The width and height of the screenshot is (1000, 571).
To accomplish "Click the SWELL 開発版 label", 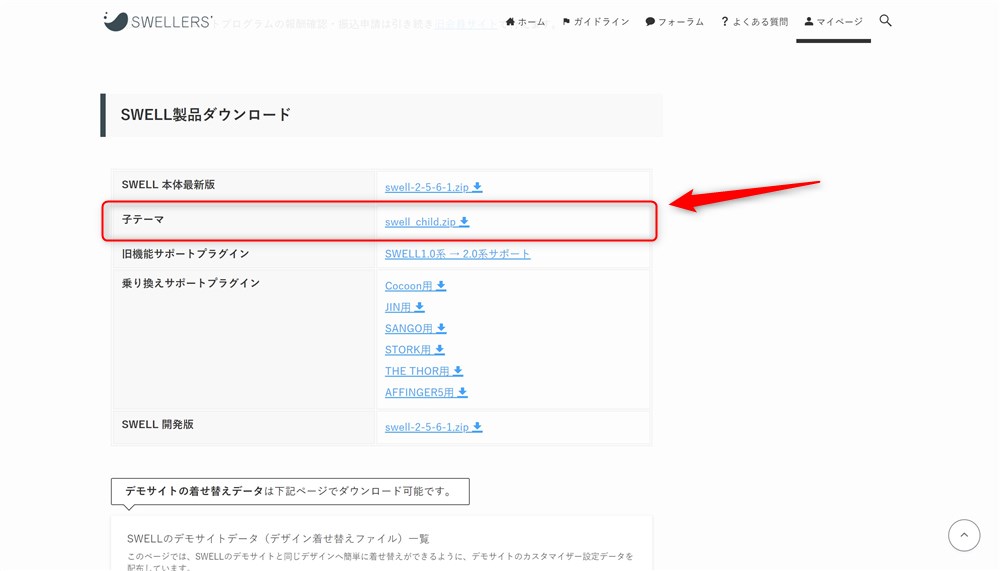I will 158,424.
